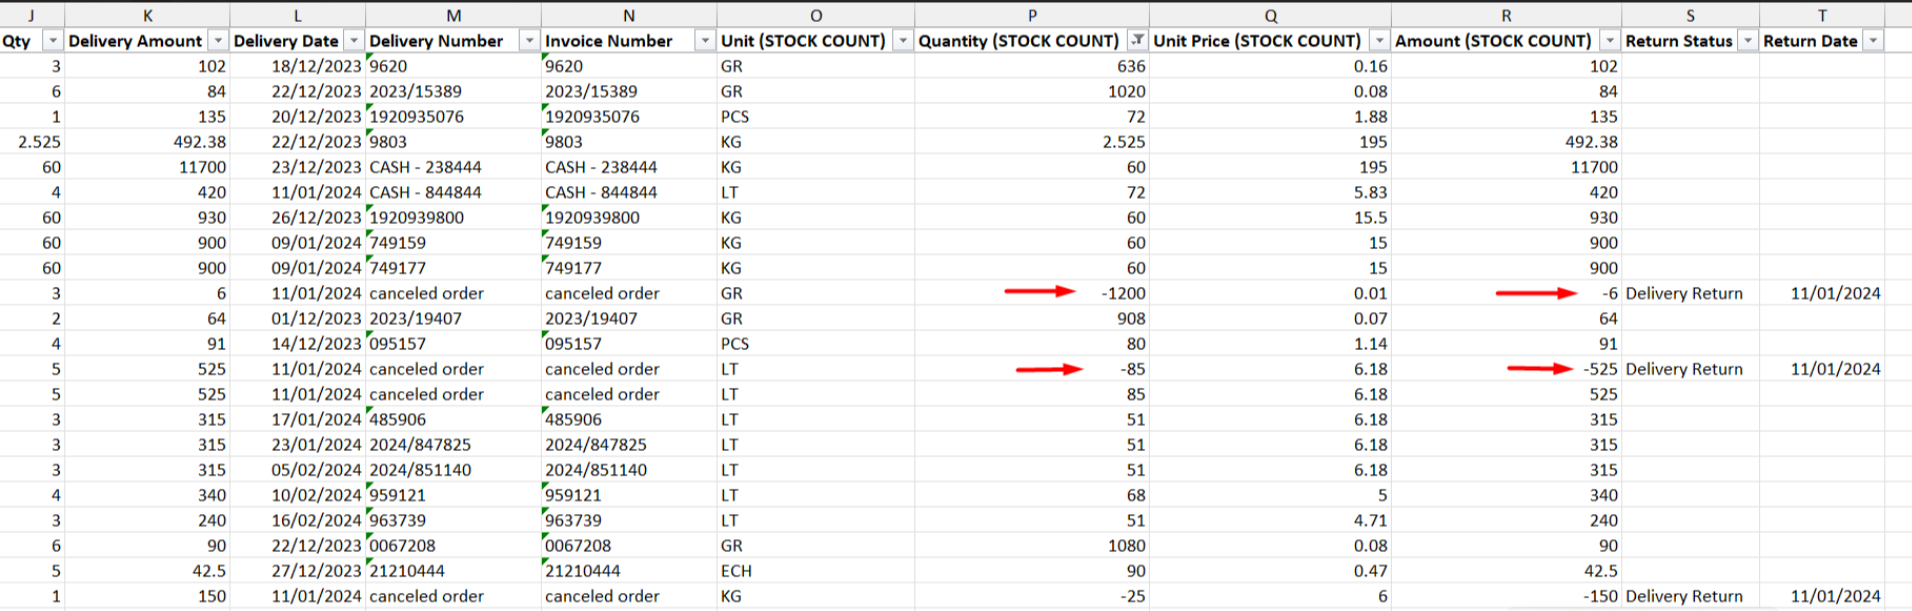
Task: Open the Return Status filter dropdown
Action: (x=1747, y=41)
